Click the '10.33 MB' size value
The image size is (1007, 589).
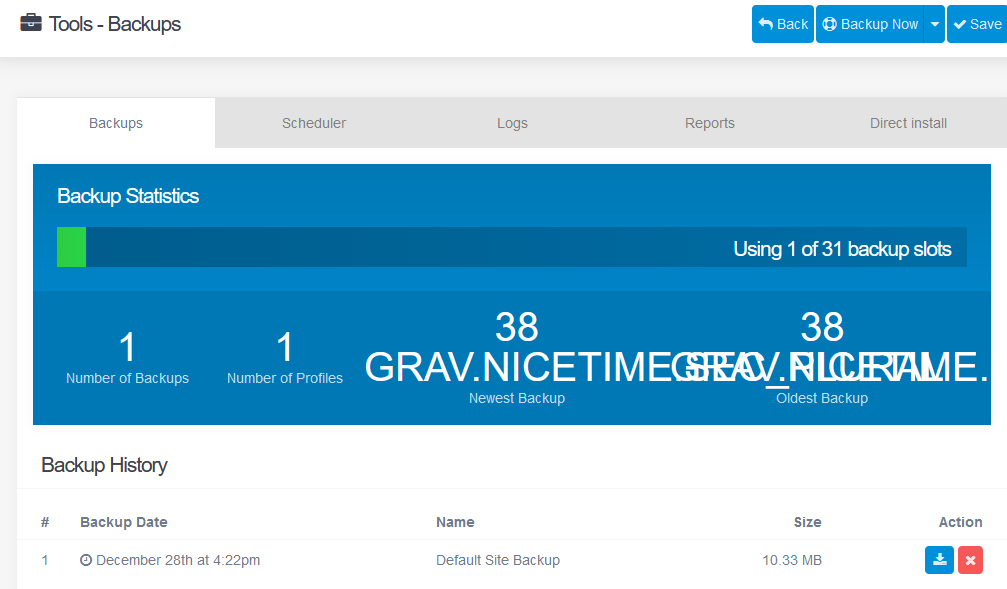pyautogui.click(x=792, y=560)
